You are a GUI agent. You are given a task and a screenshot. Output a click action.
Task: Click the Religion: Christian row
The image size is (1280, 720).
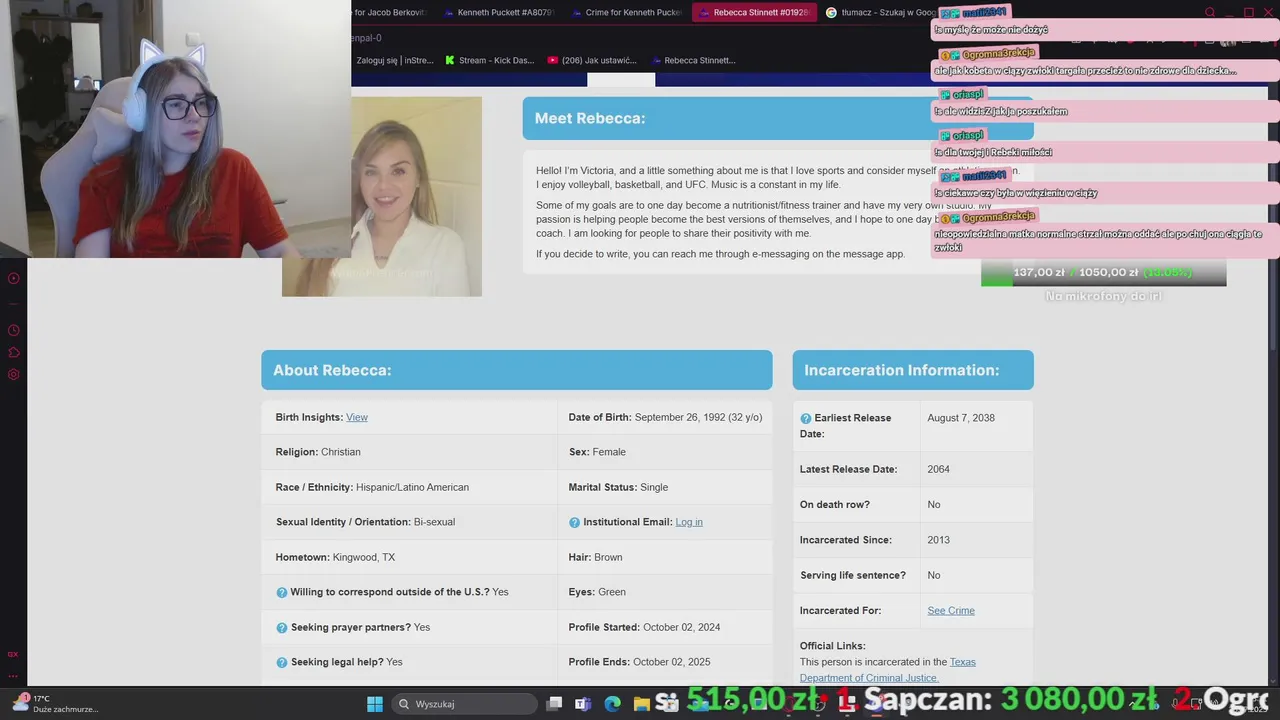[x=409, y=452]
